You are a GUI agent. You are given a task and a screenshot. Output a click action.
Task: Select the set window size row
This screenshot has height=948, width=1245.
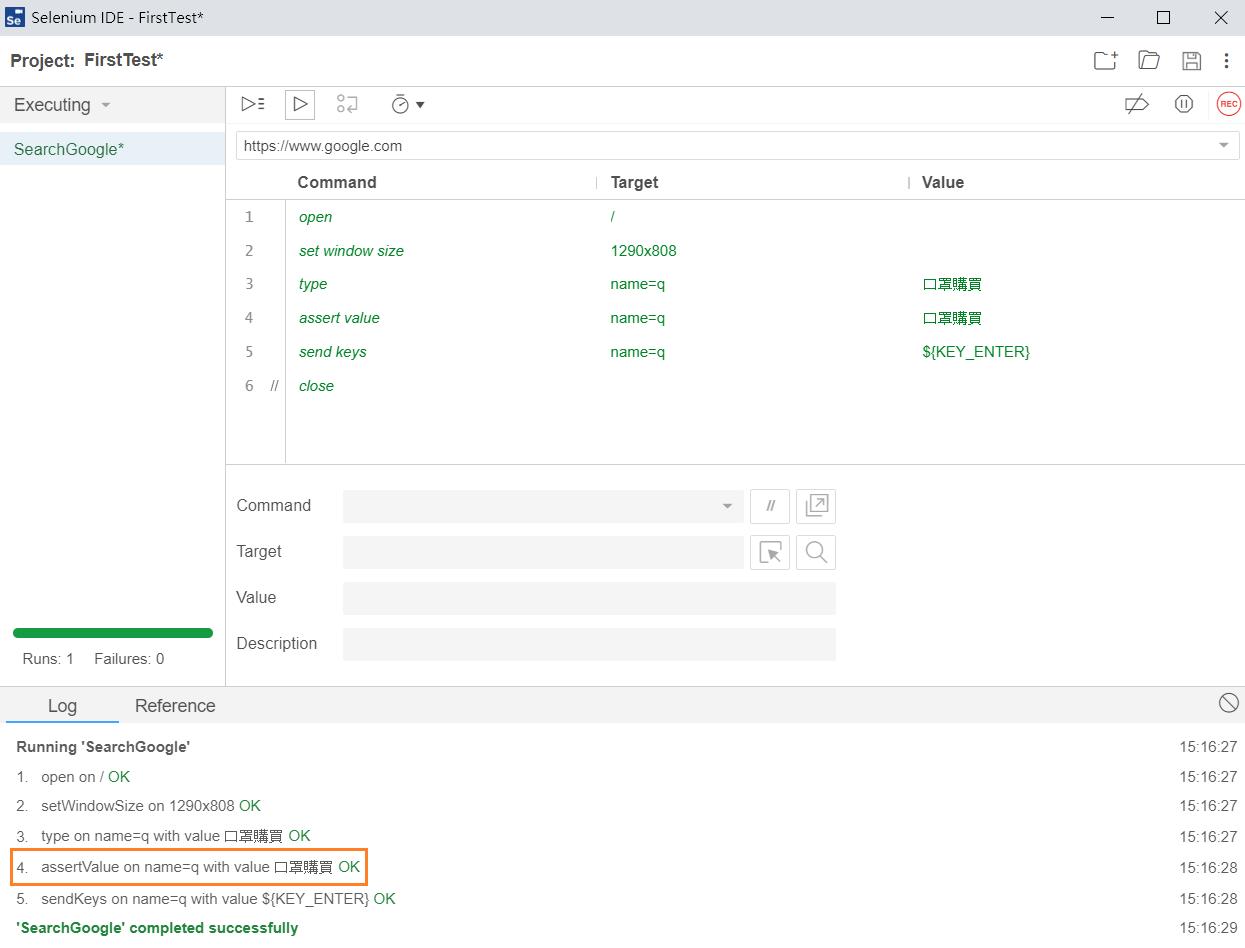pos(735,251)
